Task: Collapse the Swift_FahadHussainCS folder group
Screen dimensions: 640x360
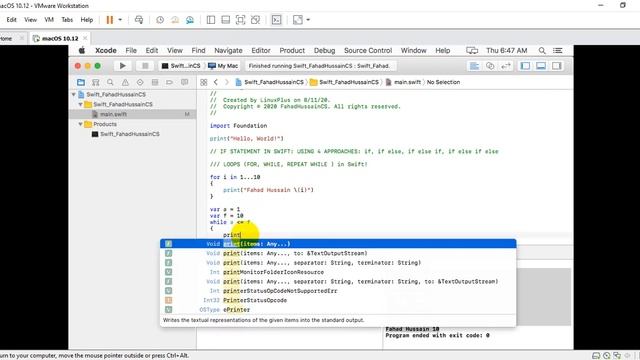Action: point(81,104)
